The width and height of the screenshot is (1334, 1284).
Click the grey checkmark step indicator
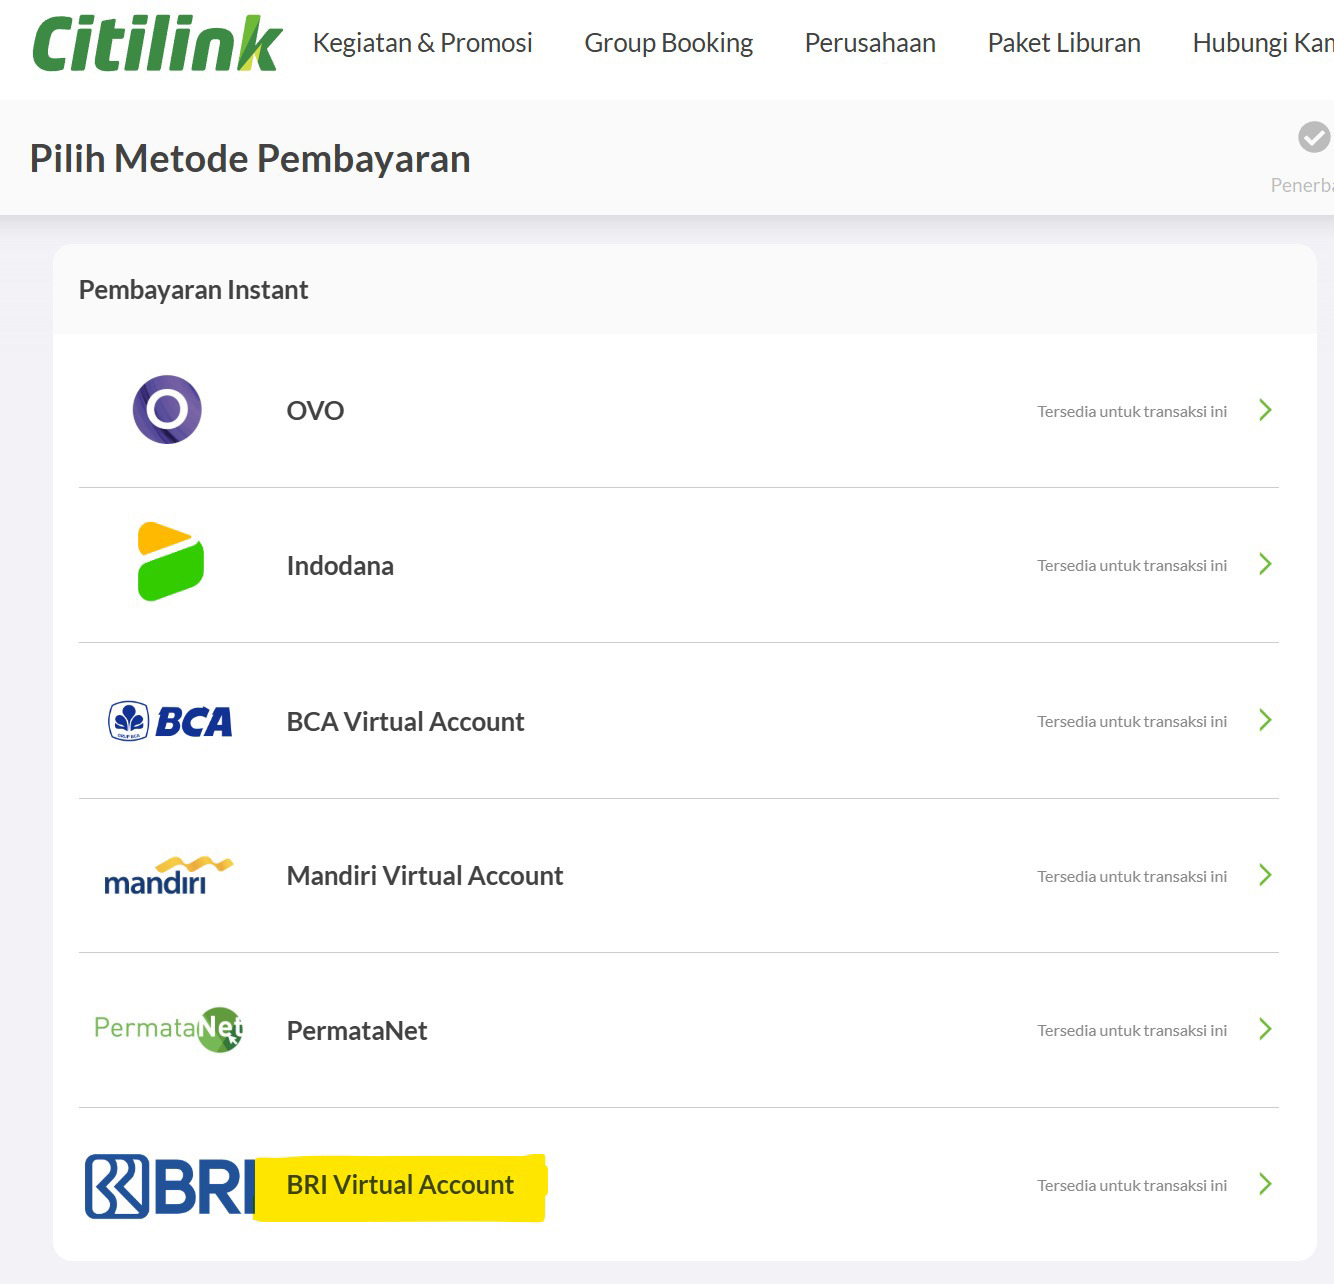coord(1314,137)
